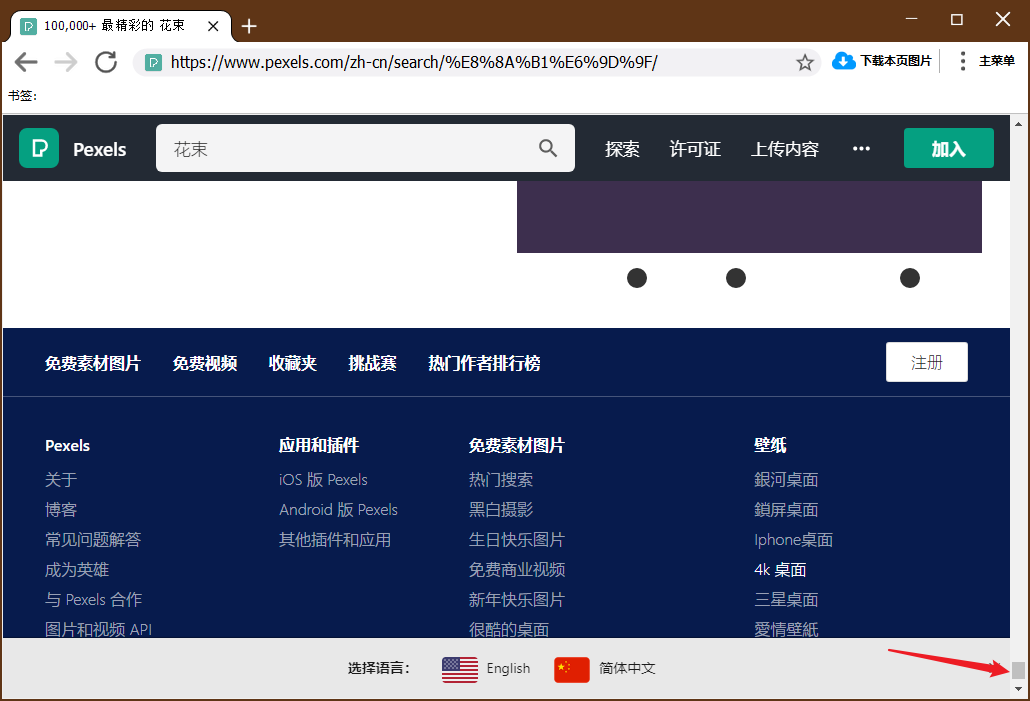Screen dimensions: 1030x701
Task: Click the search magnifier icon
Action: [x=548, y=148]
